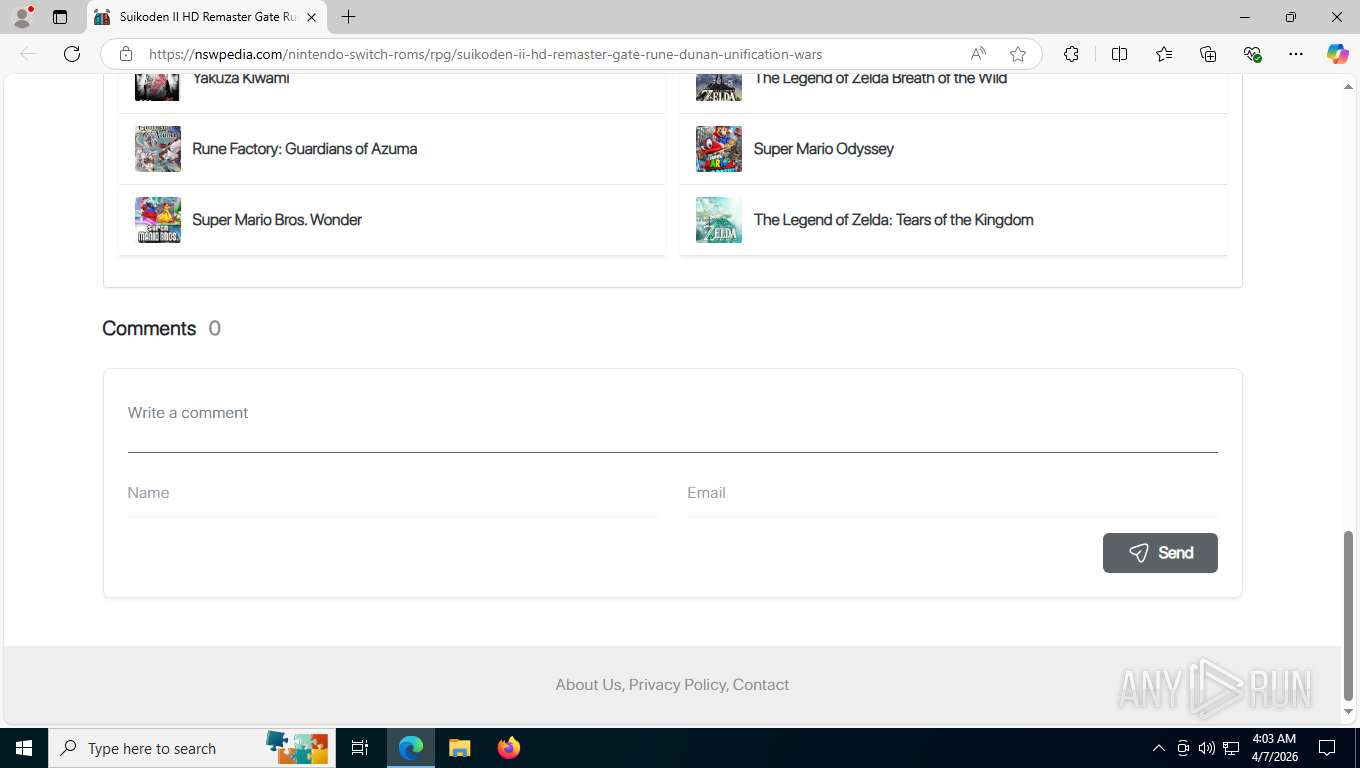The width and height of the screenshot is (1360, 768).
Task: Open the Extensions puzzle icon
Action: (1071, 54)
